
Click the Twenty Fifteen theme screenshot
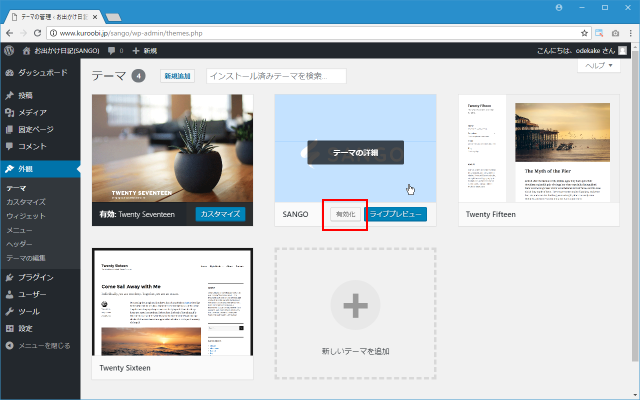pos(539,149)
